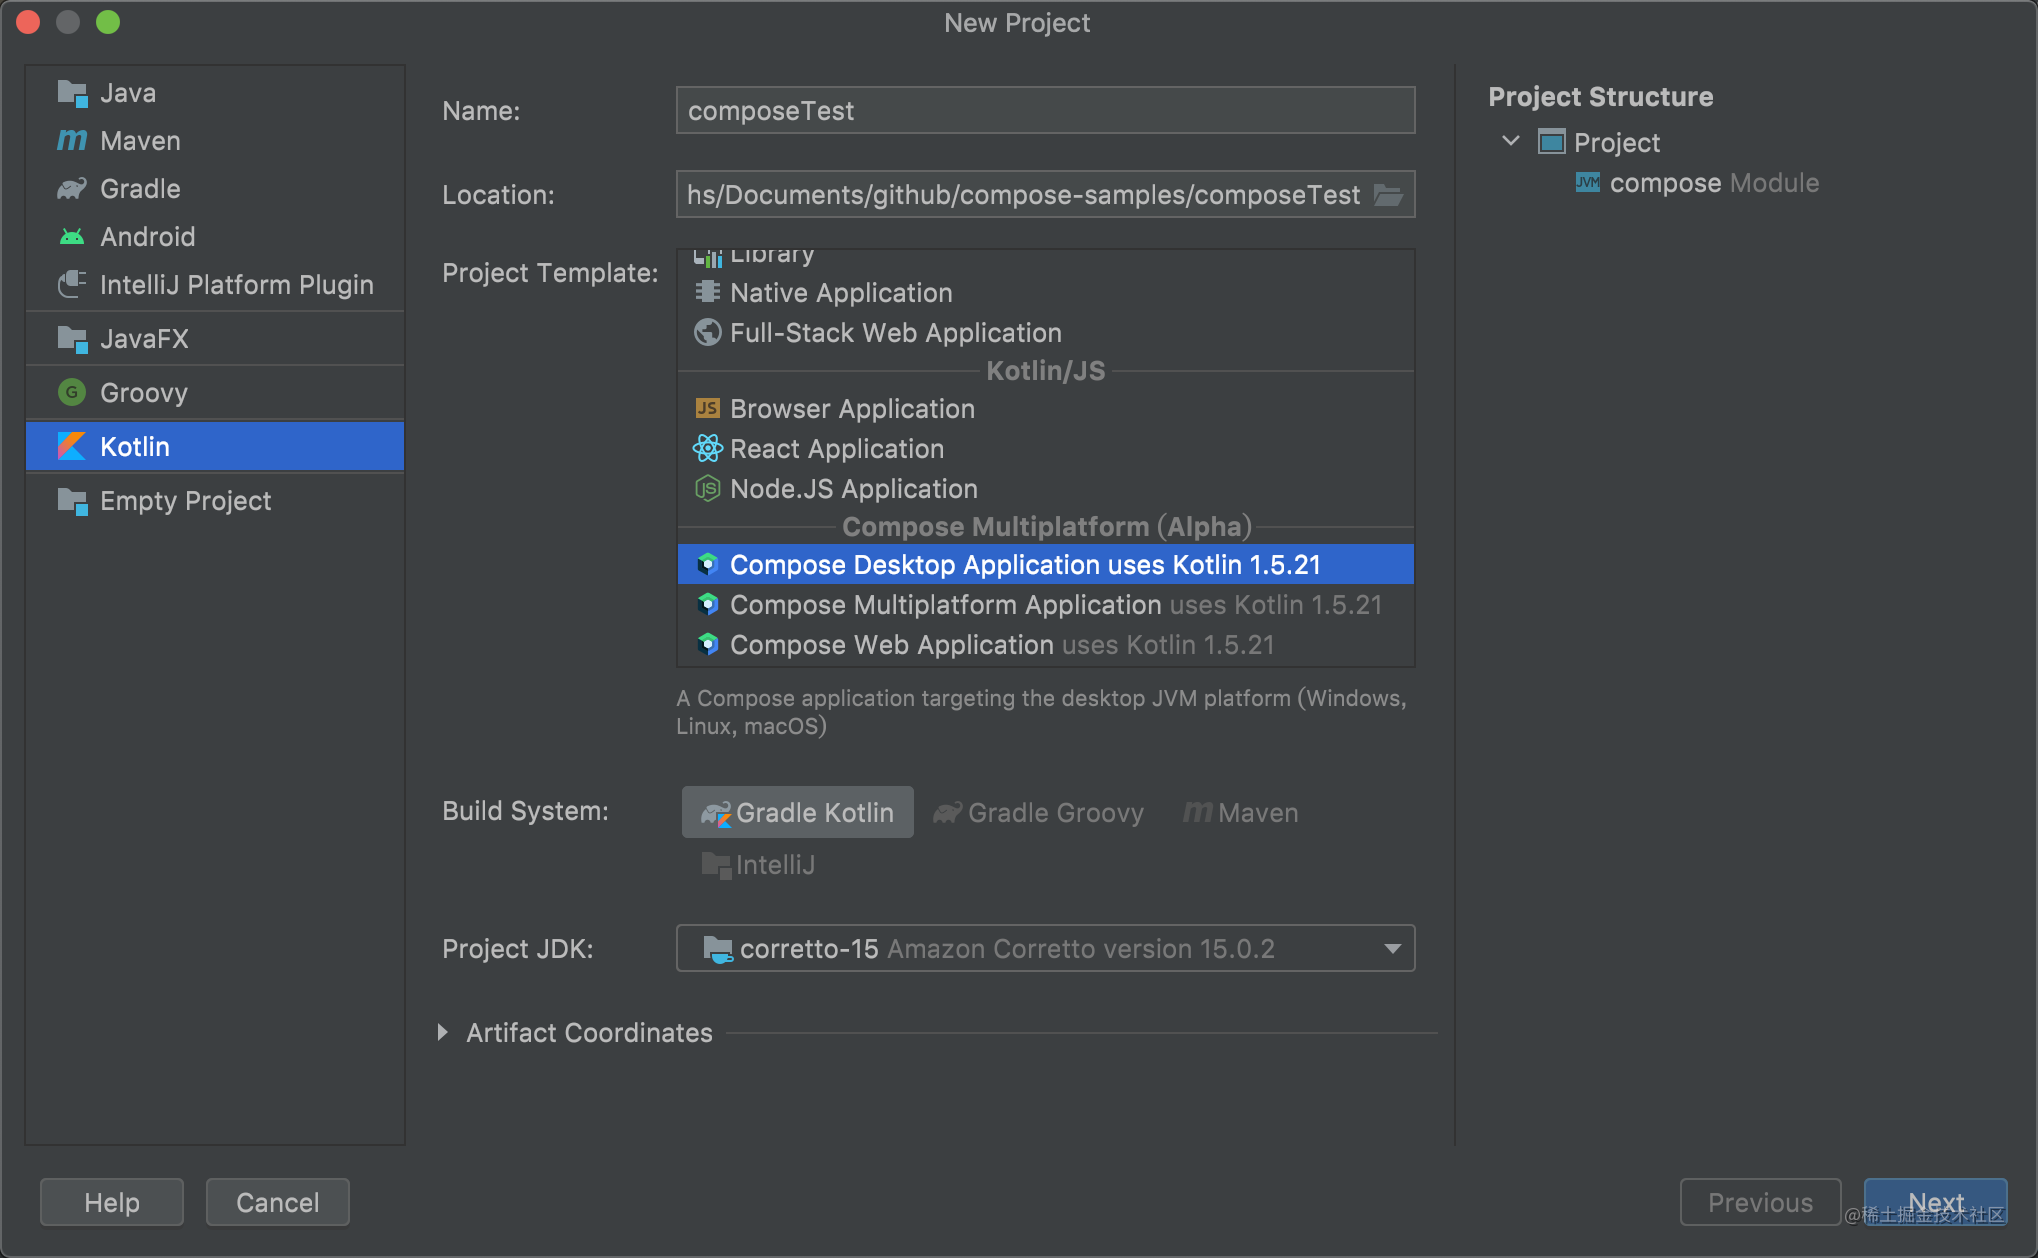Select Maven as the build system
This screenshot has height=1258, width=2038.
point(1241,813)
